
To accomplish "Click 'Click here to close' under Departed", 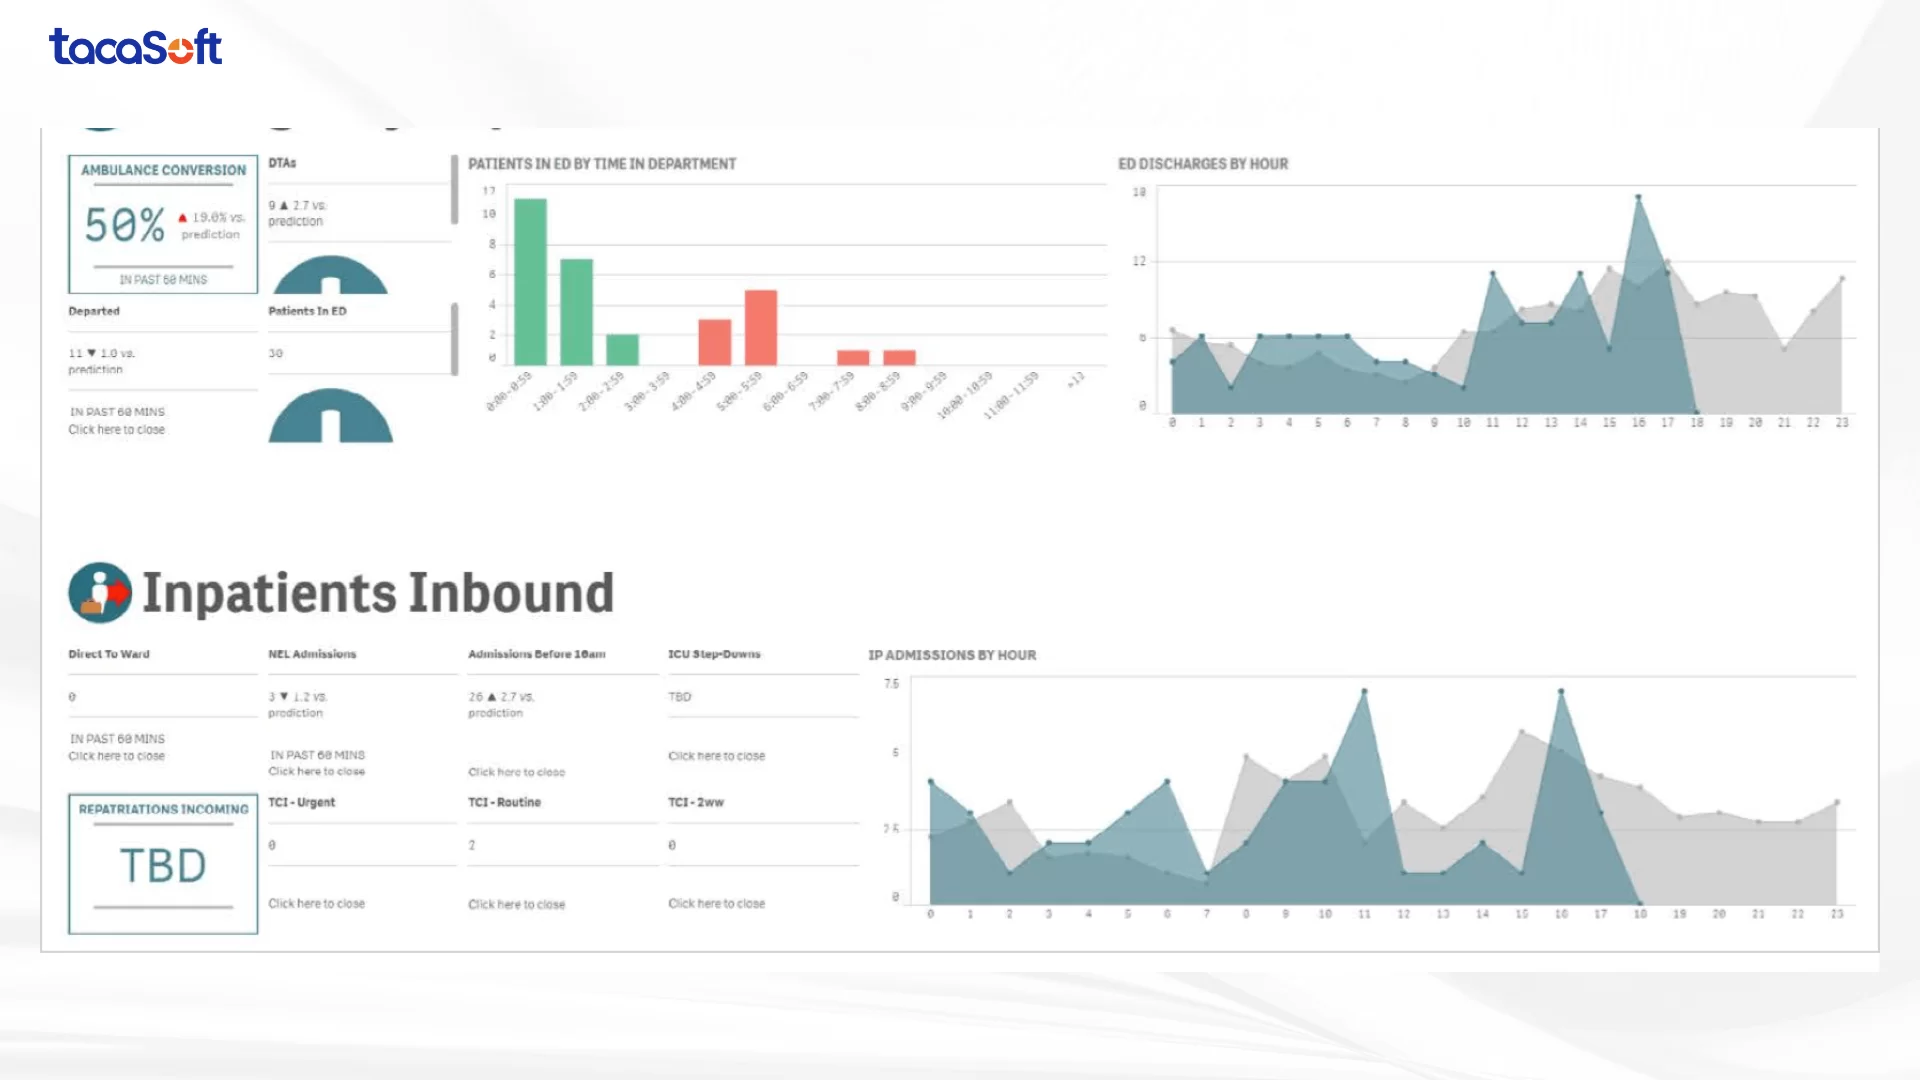I will point(116,430).
